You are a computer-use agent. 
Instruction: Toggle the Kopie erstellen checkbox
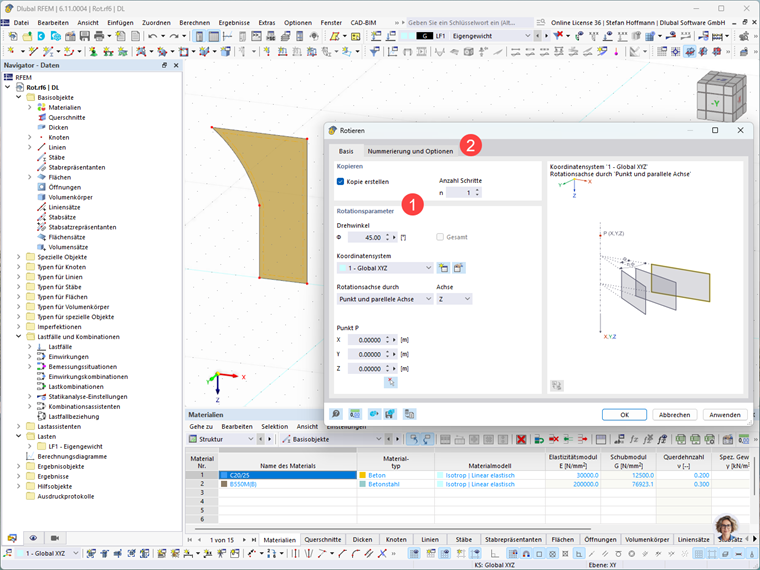click(x=340, y=181)
